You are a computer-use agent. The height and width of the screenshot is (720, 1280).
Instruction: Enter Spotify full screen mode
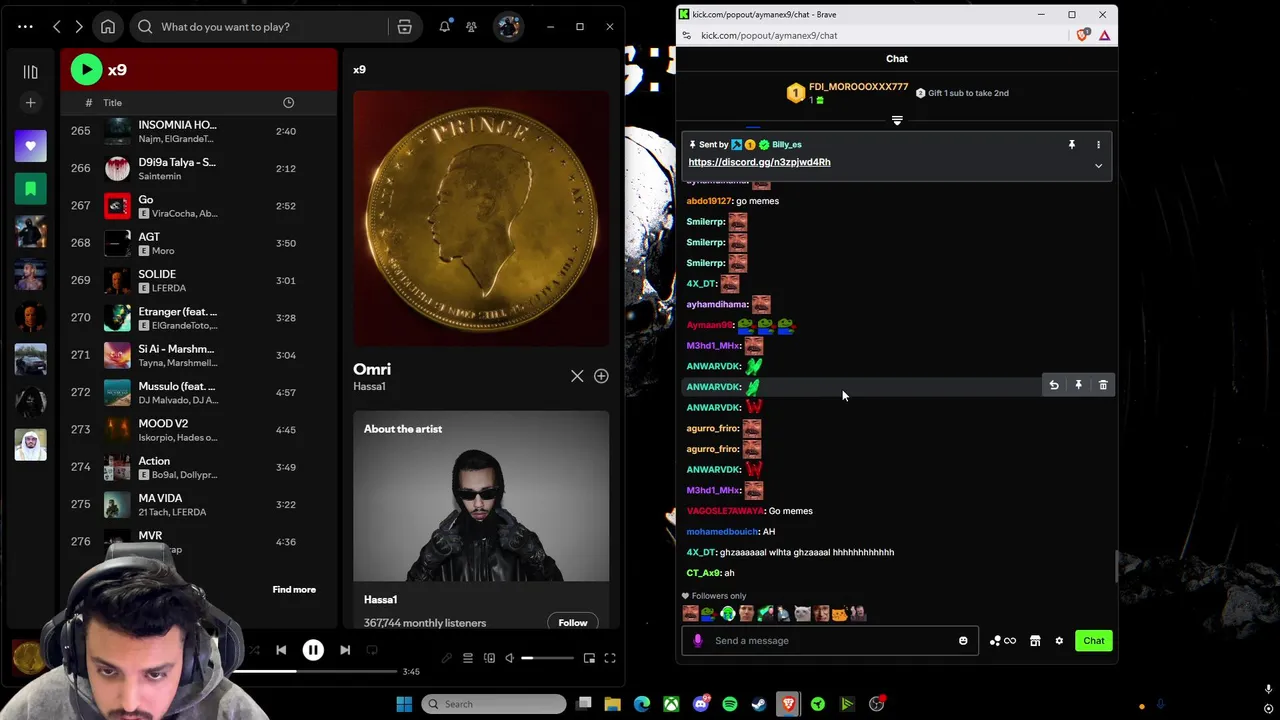click(x=610, y=658)
